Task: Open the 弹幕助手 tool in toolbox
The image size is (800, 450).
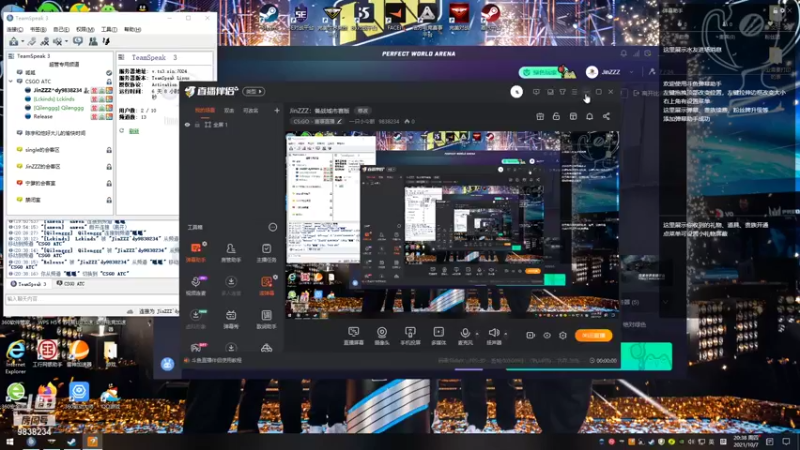Action: (196, 252)
